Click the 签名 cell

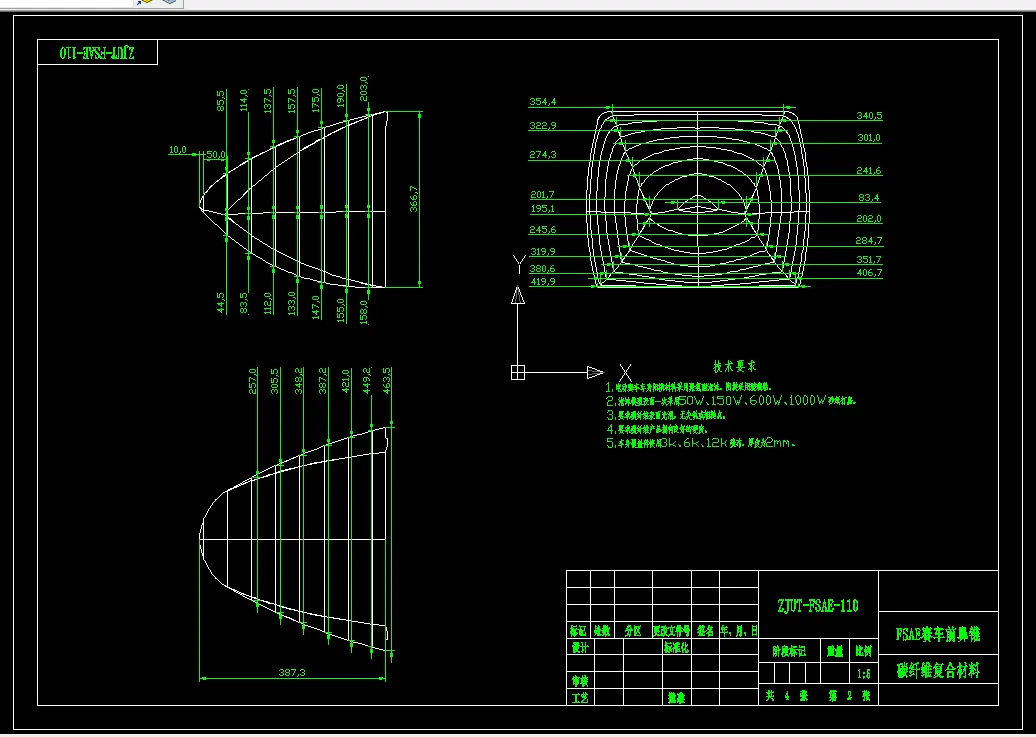(705, 631)
